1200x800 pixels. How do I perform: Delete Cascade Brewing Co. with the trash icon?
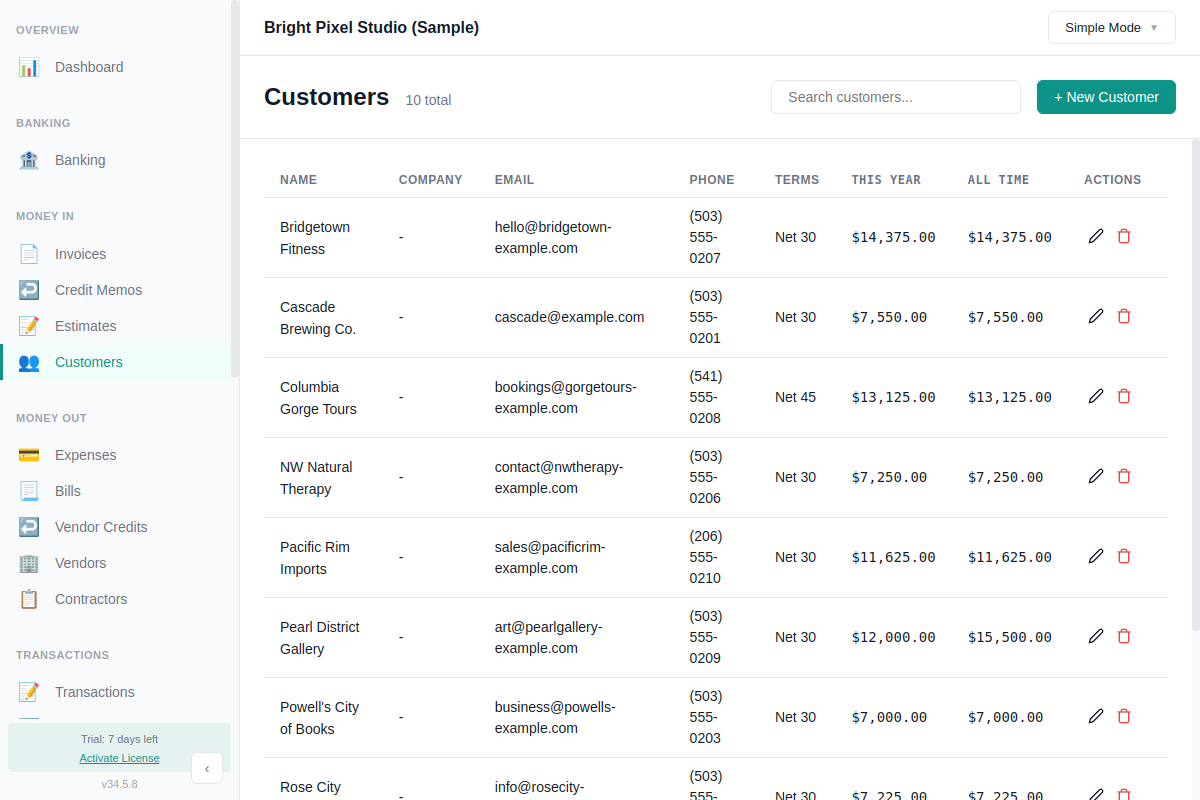point(1124,316)
